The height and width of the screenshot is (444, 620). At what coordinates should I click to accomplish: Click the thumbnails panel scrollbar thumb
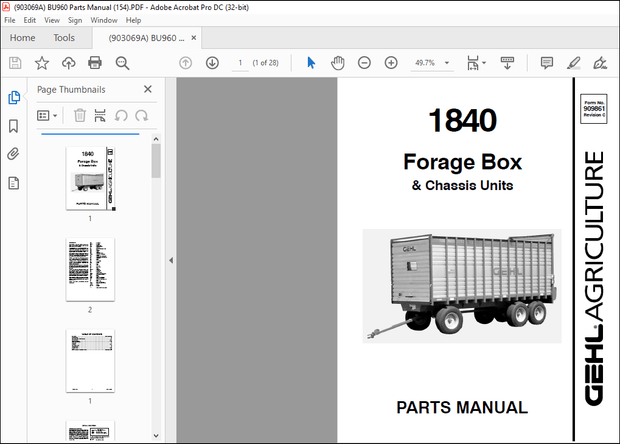[x=156, y=161]
